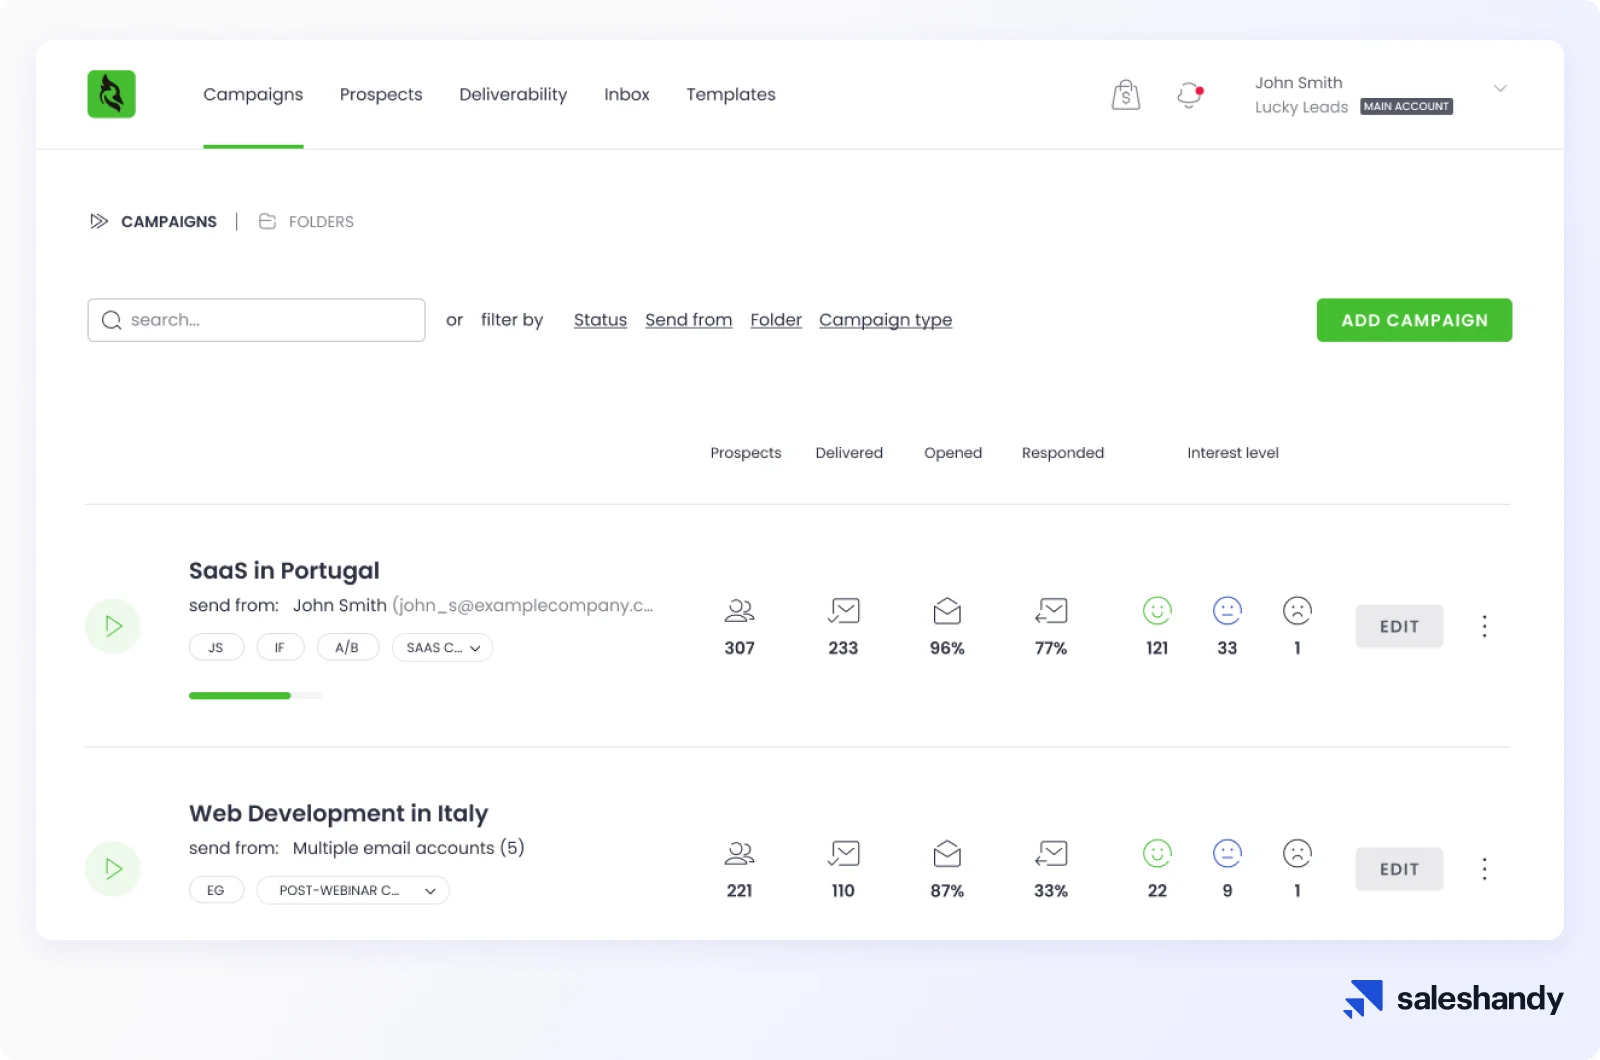Viewport: 1600px width, 1060px height.
Task: Check notifications via the bell icon
Action: (1188, 94)
